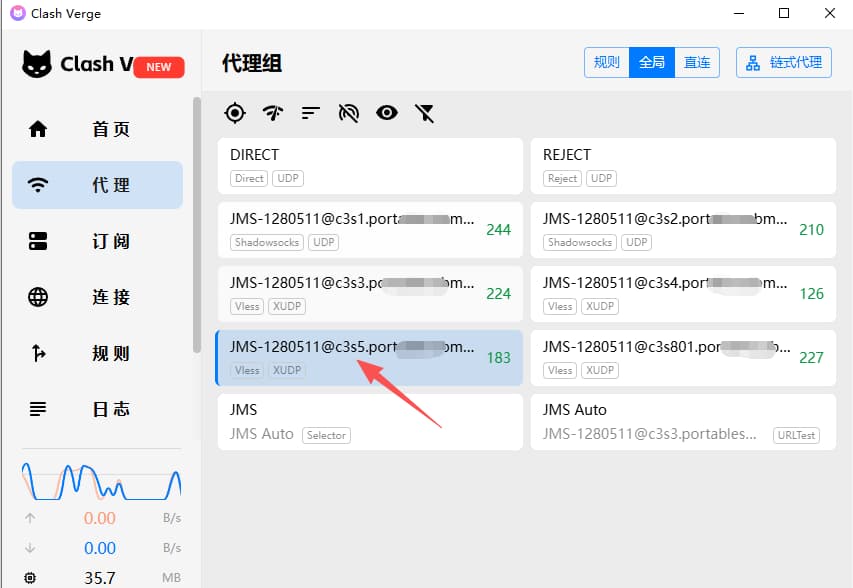Select the JMS Selector group card

(370, 422)
